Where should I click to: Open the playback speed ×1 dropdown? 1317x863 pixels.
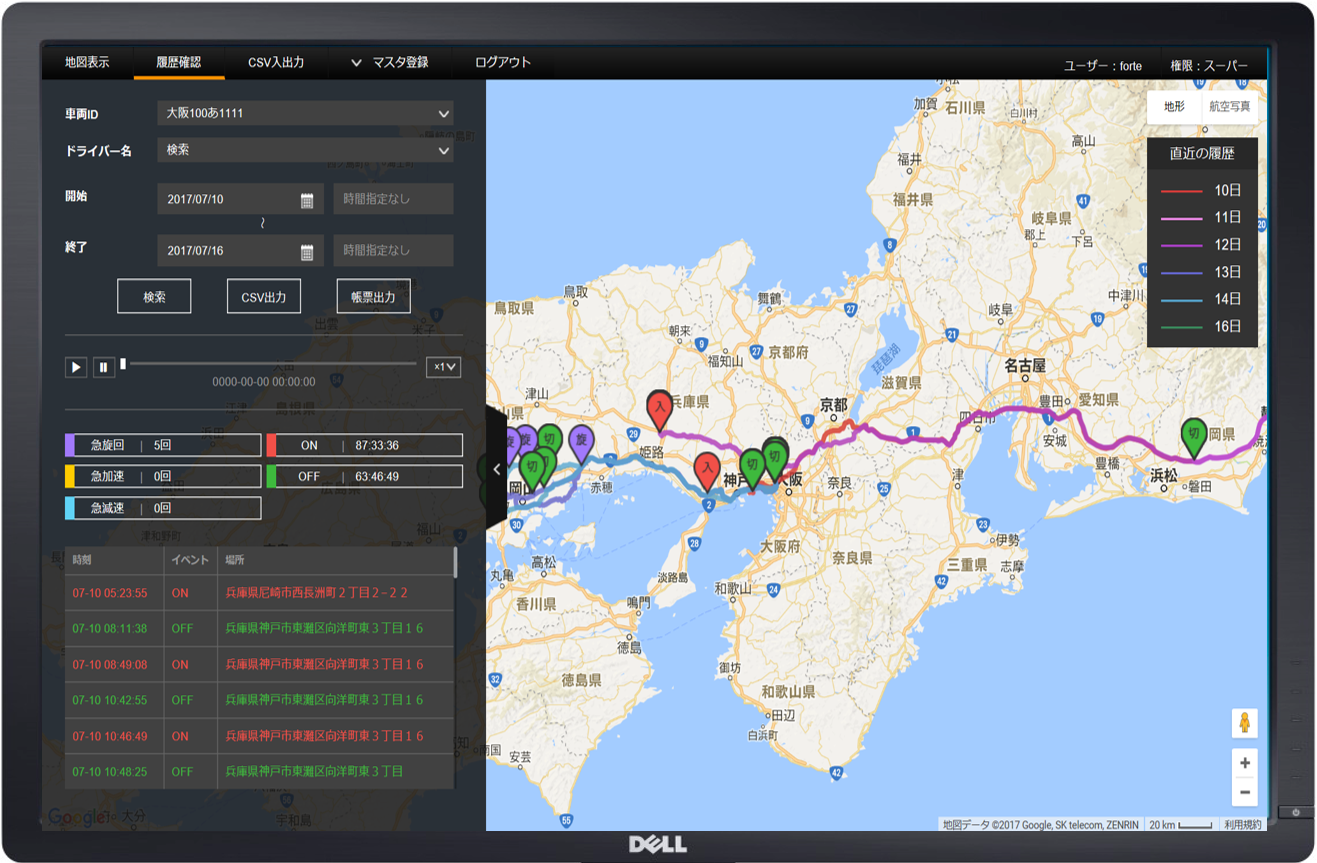pos(443,367)
